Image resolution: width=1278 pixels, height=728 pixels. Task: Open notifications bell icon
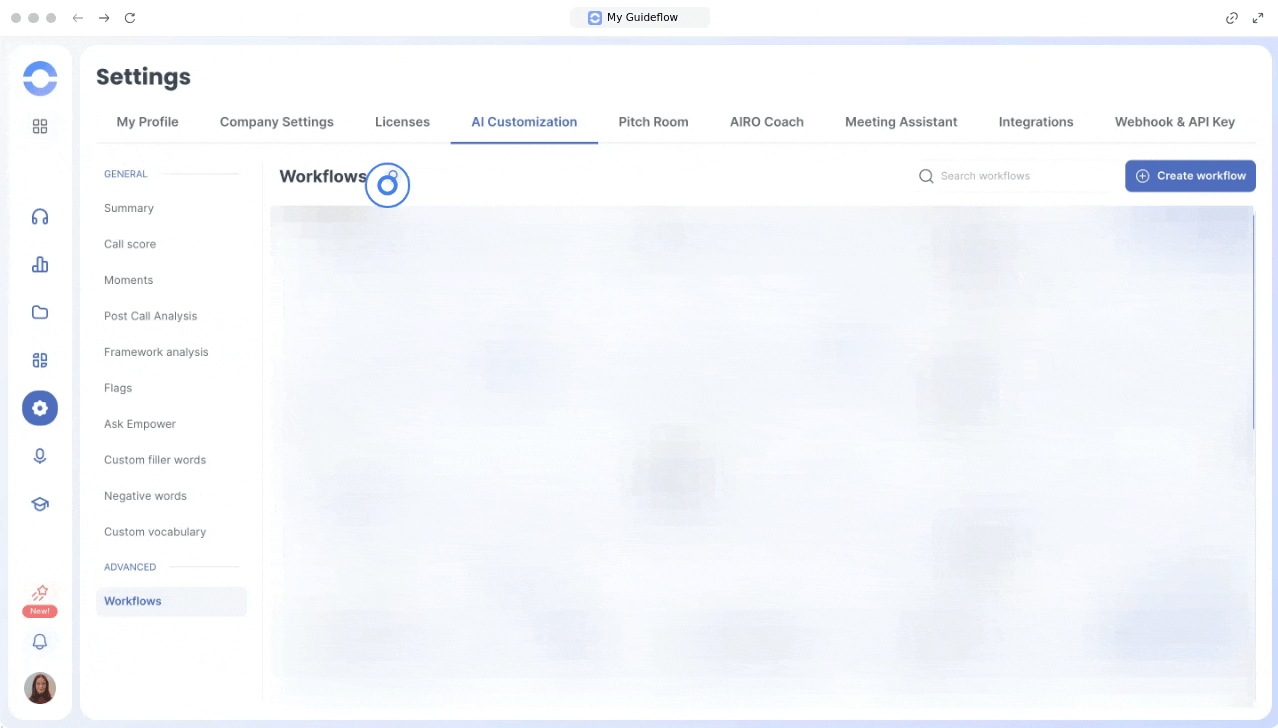coord(40,642)
